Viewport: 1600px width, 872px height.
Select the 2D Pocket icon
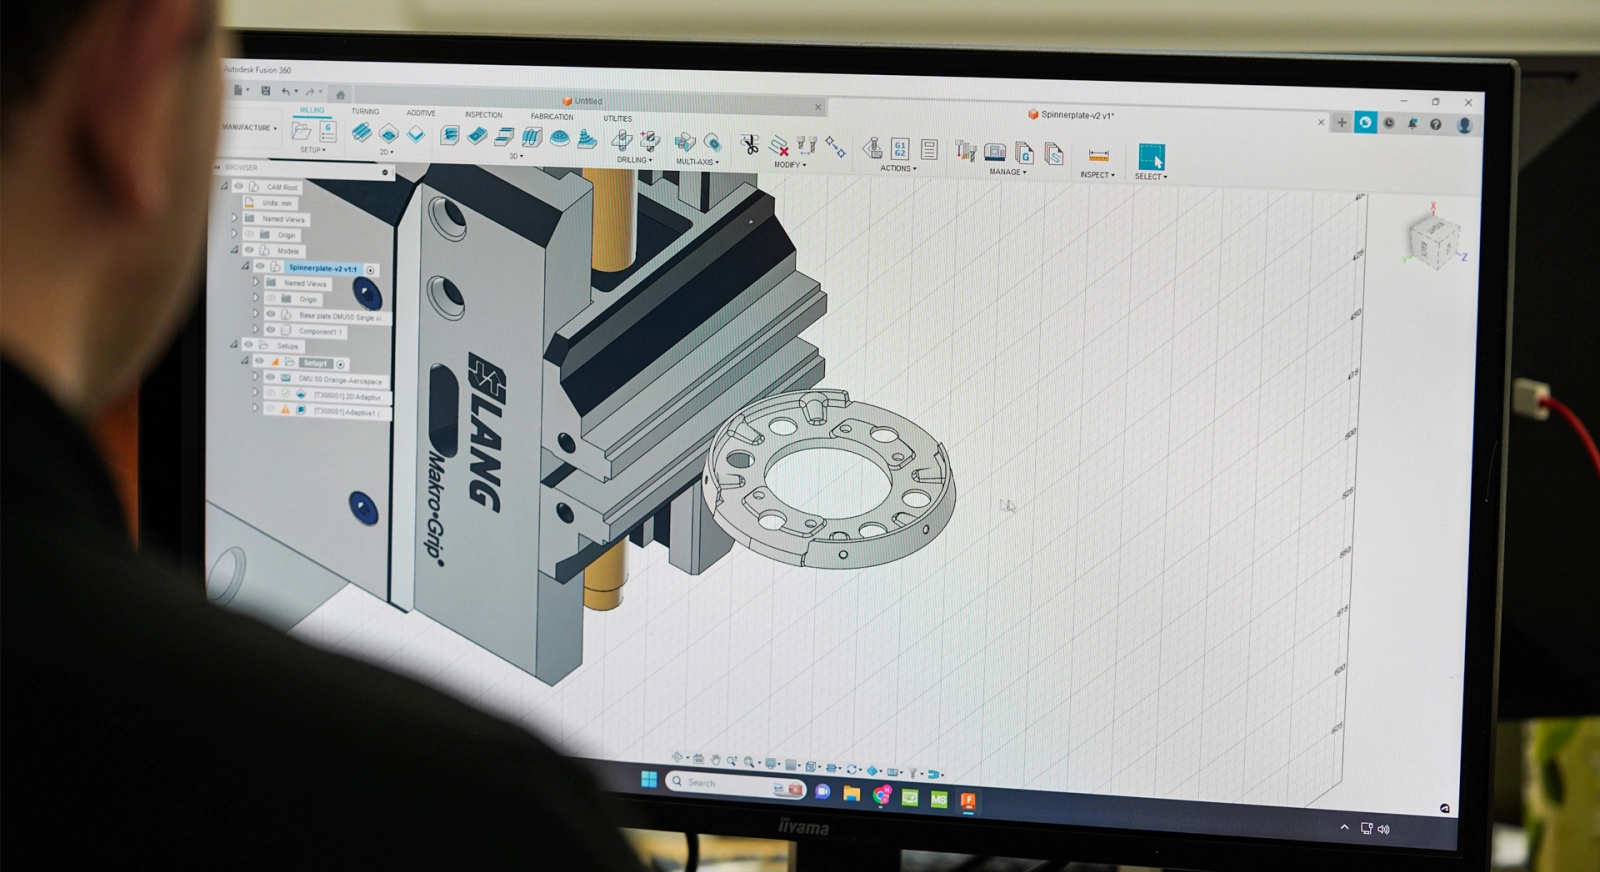pyautogui.click(x=389, y=133)
